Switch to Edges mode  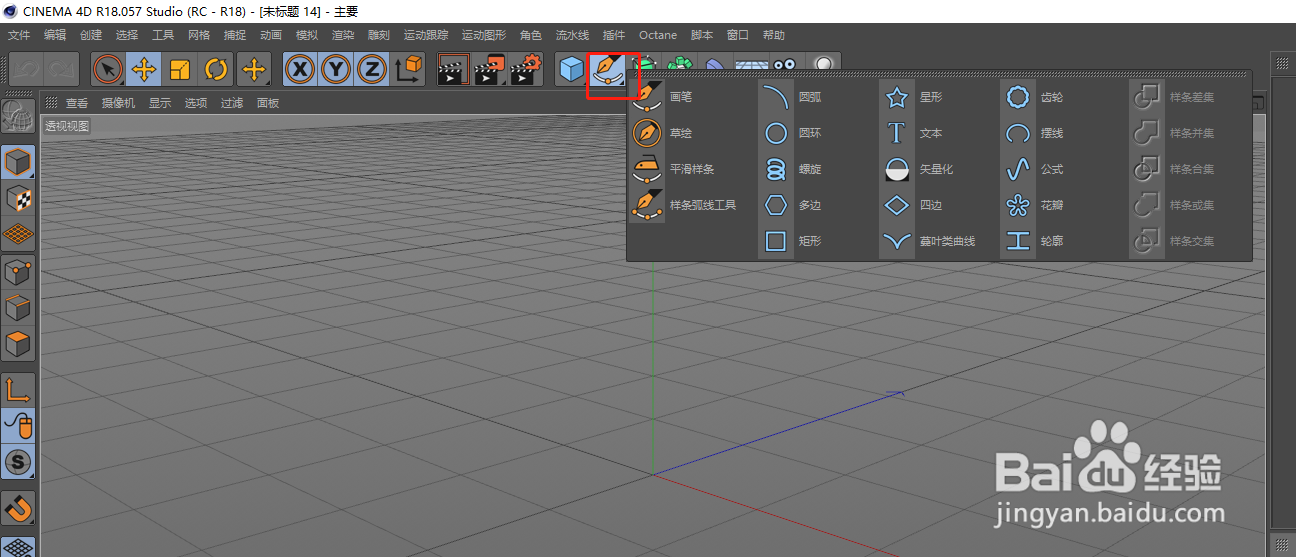coord(20,308)
